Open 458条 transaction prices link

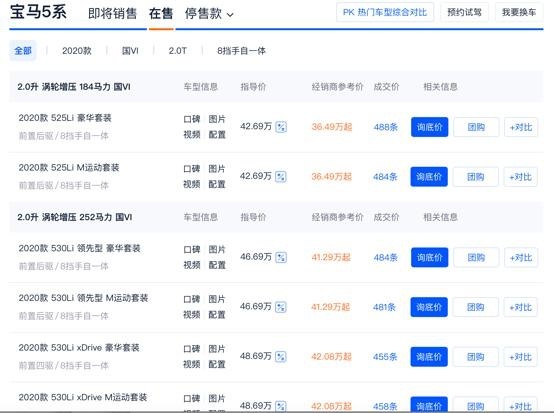[x=385, y=406]
